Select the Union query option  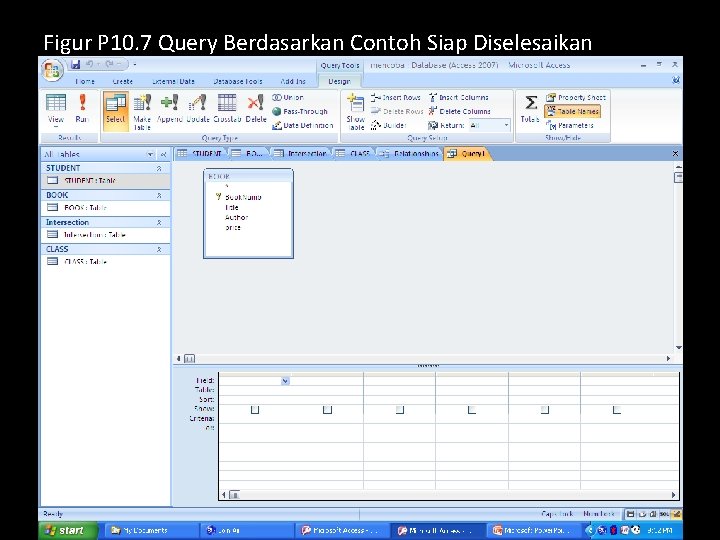pyautogui.click(x=288, y=97)
